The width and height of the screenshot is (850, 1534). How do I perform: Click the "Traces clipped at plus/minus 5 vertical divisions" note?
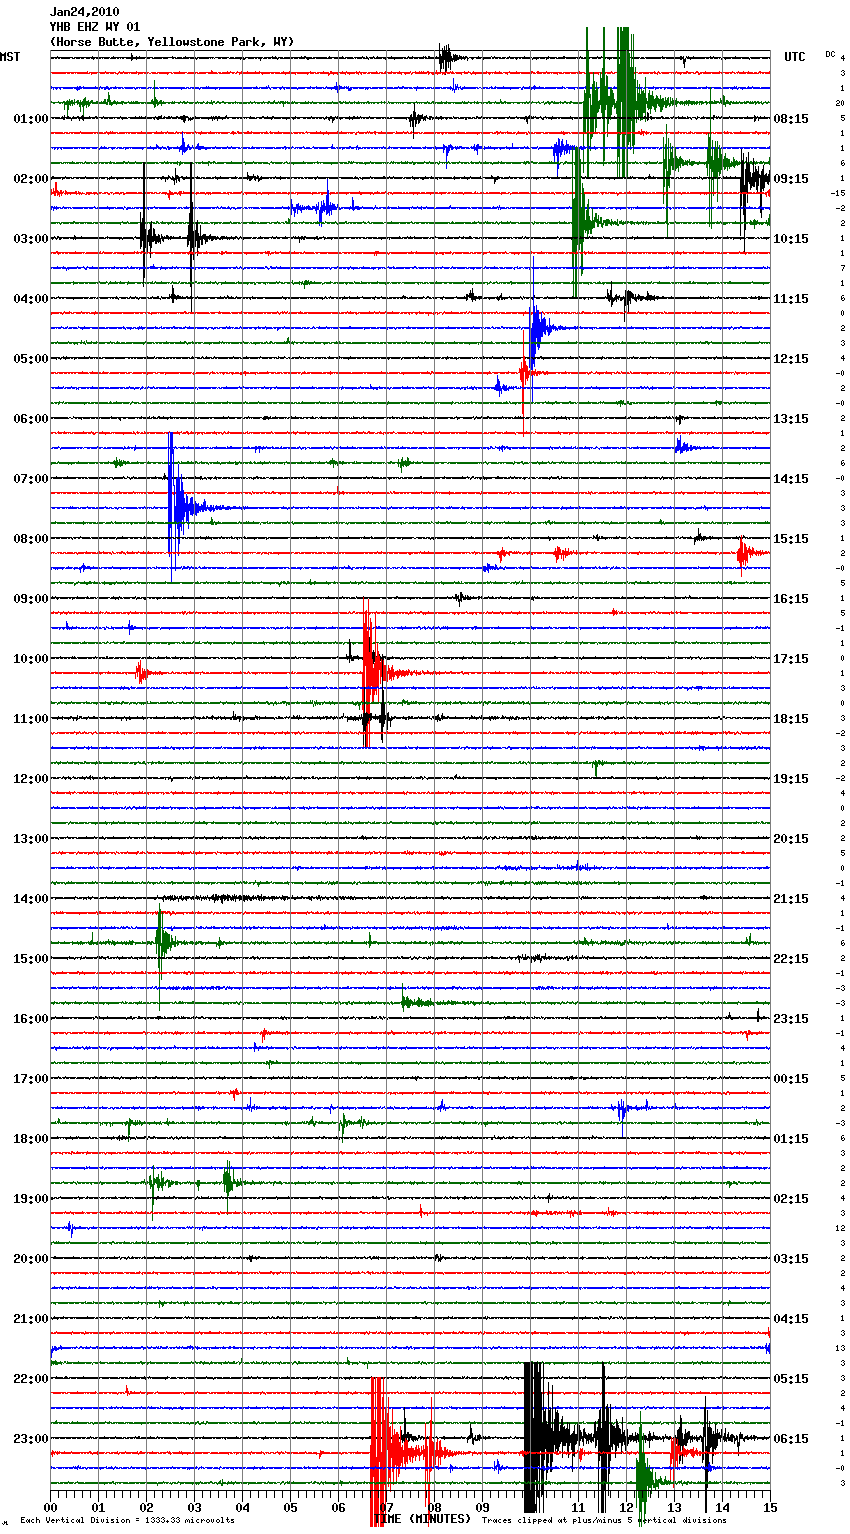604,1521
